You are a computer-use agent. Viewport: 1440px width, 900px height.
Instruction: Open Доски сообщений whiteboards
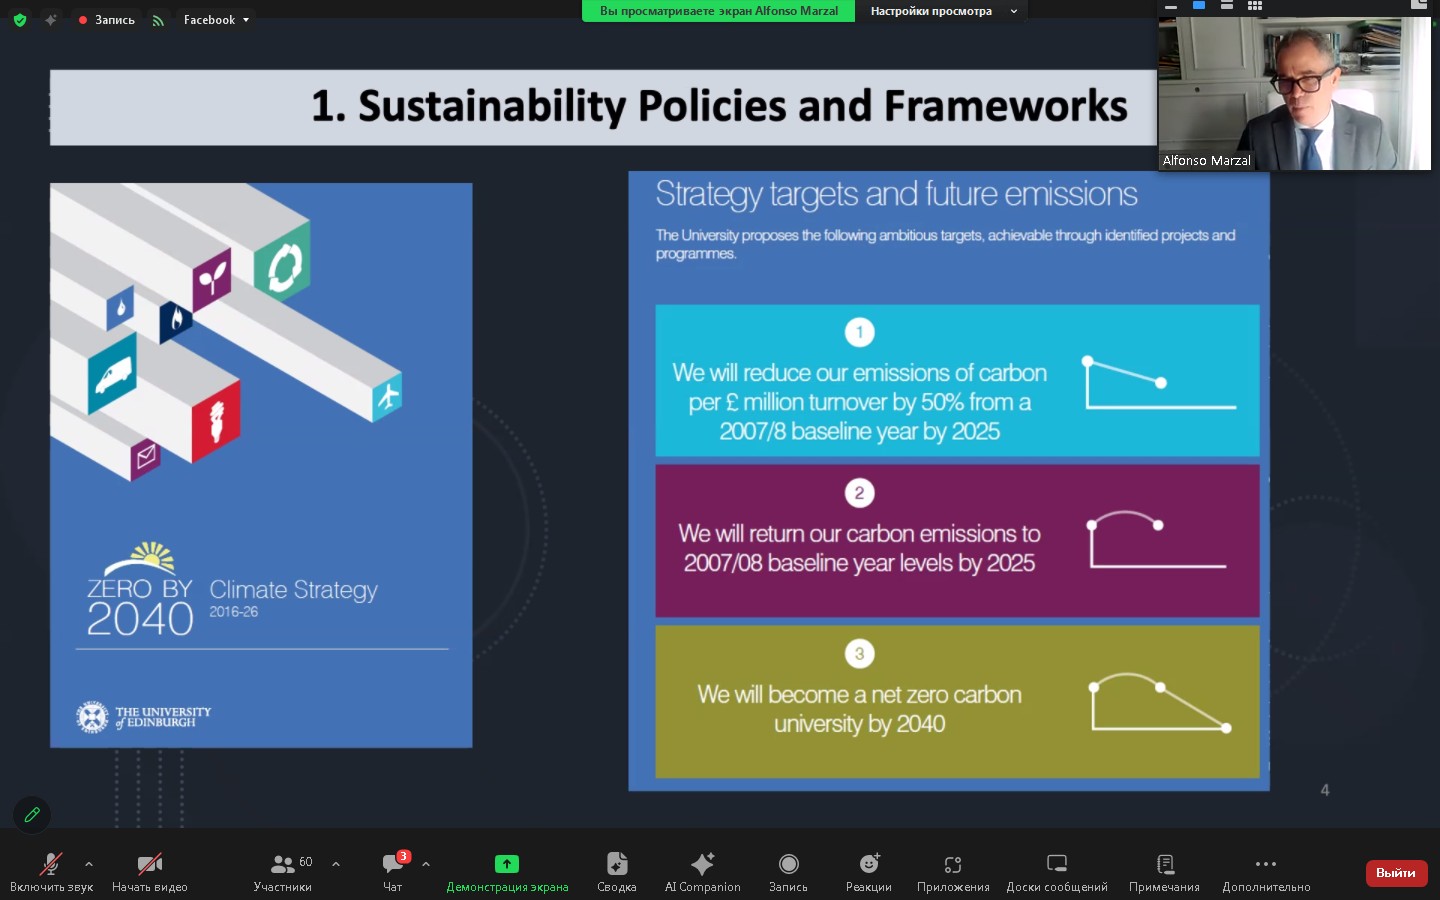(1057, 872)
